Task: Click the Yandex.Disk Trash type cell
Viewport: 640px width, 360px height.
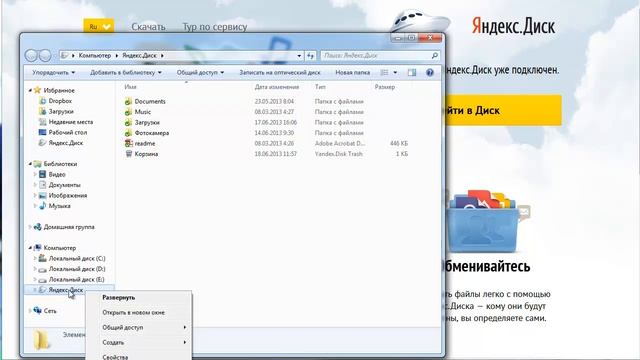Action: point(339,154)
